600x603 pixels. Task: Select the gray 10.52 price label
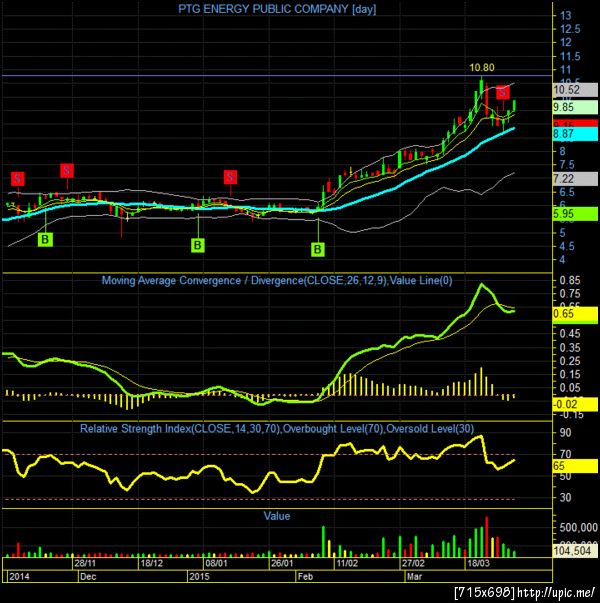575,90
